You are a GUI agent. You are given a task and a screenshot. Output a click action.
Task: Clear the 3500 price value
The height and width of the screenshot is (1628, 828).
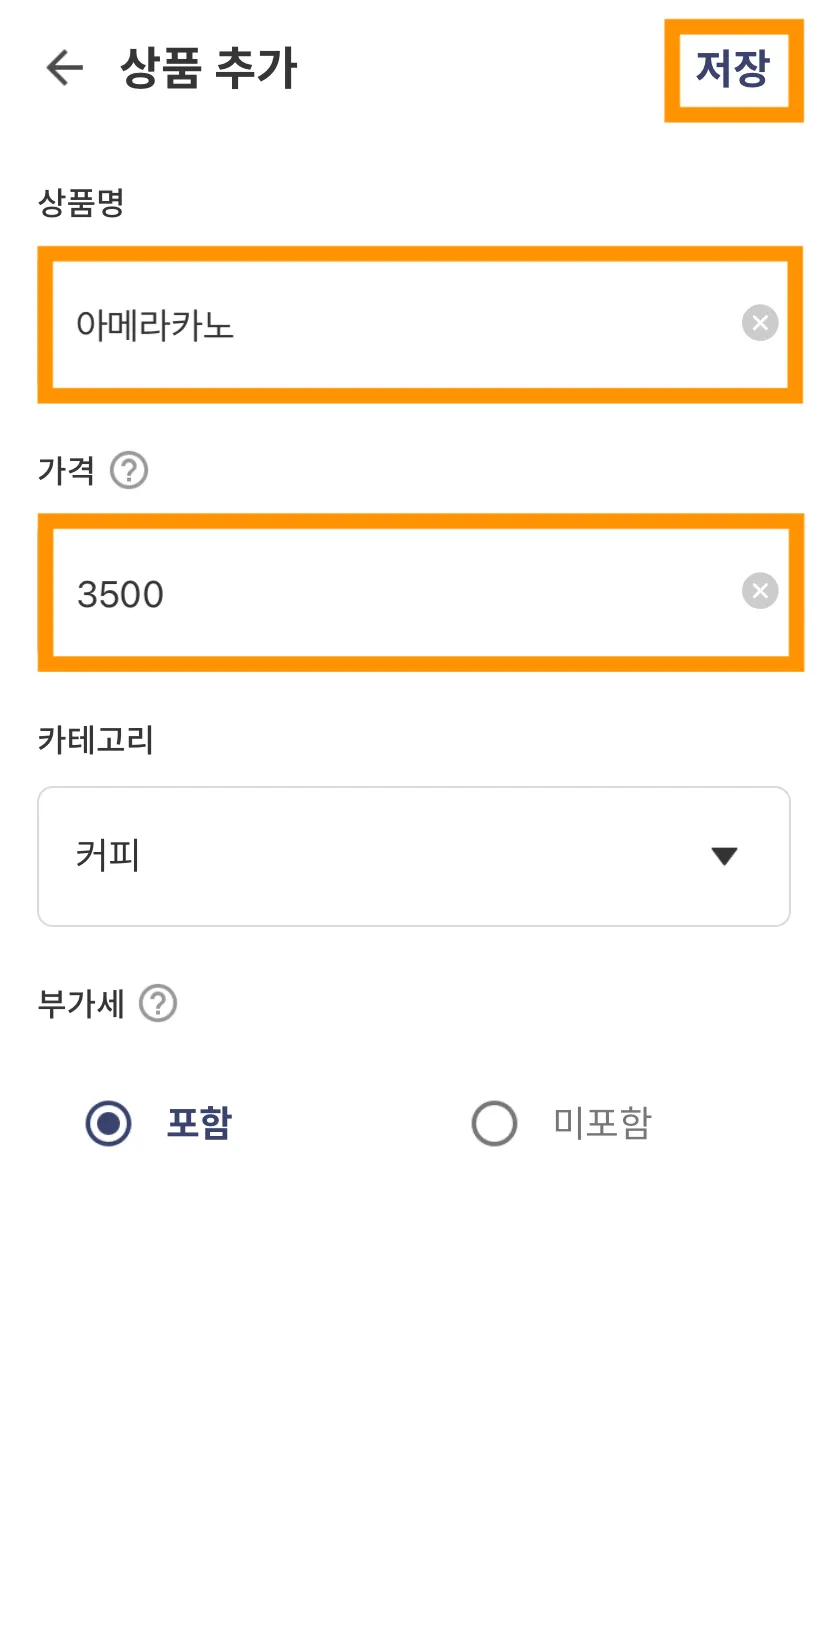click(x=760, y=591)
